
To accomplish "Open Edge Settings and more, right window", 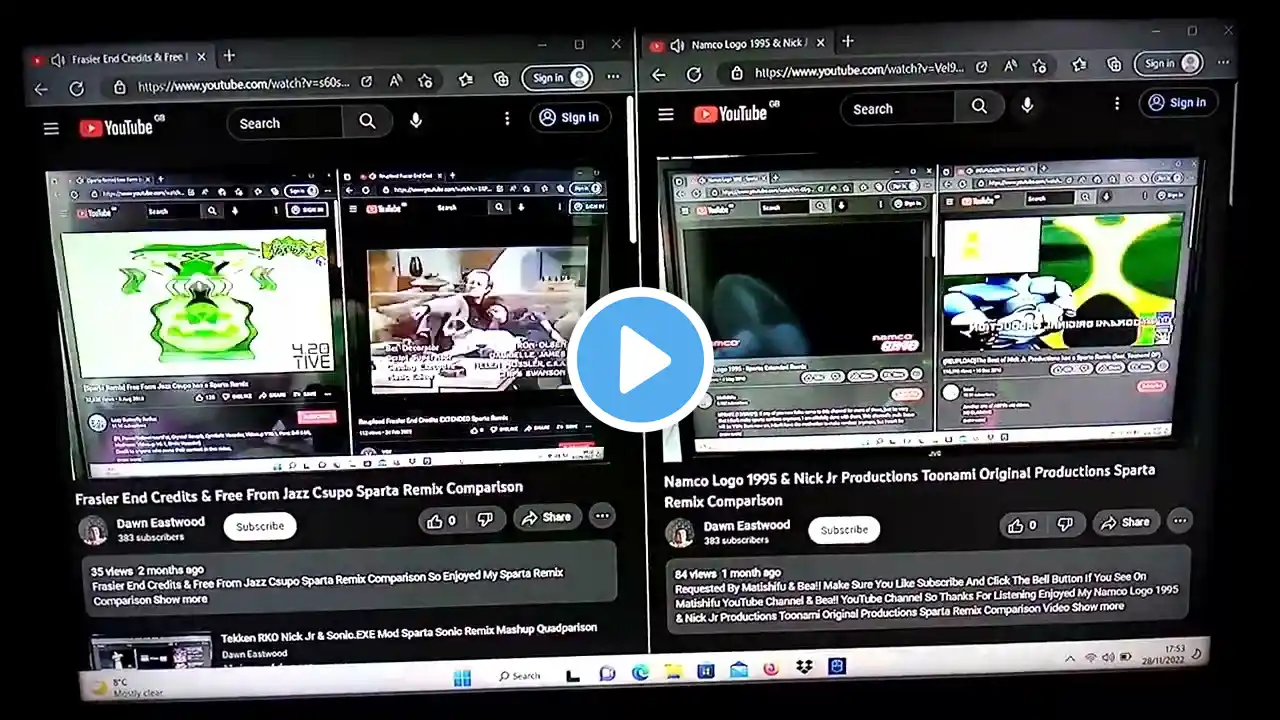I will 1222,62.
